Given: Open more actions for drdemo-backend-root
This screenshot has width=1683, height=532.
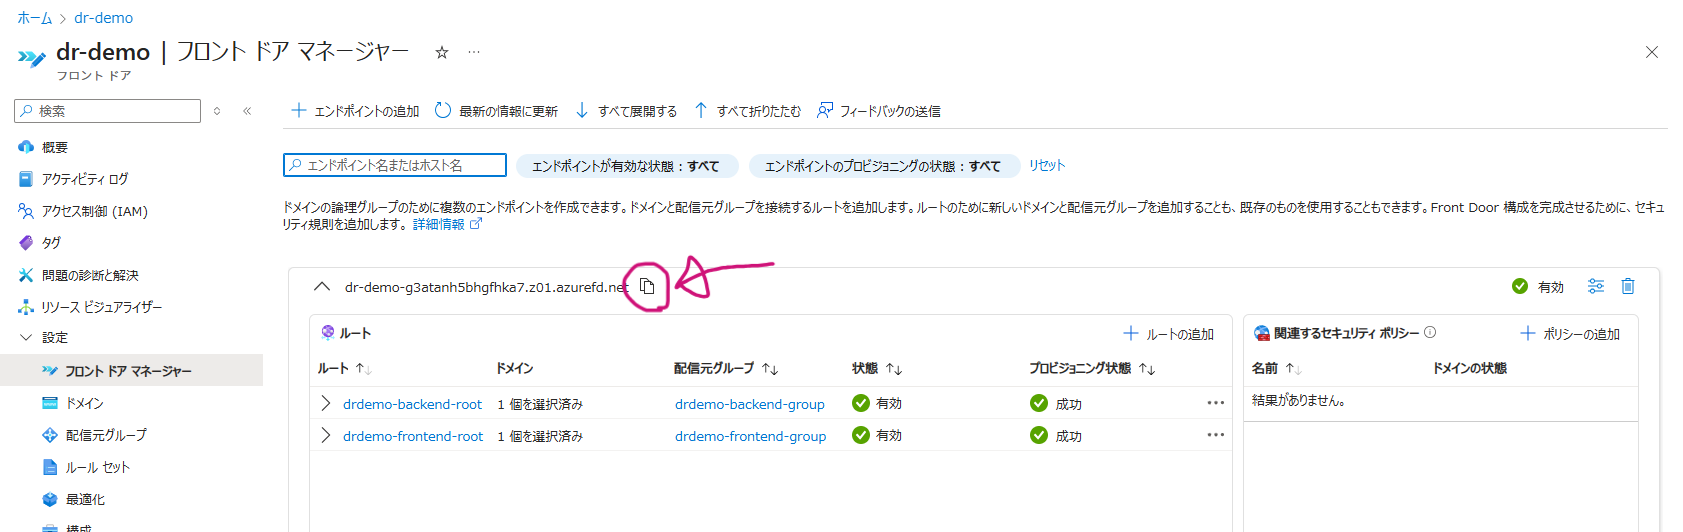Looking at the screenshot, I should pyautogui.click(x=1216, y=403).
